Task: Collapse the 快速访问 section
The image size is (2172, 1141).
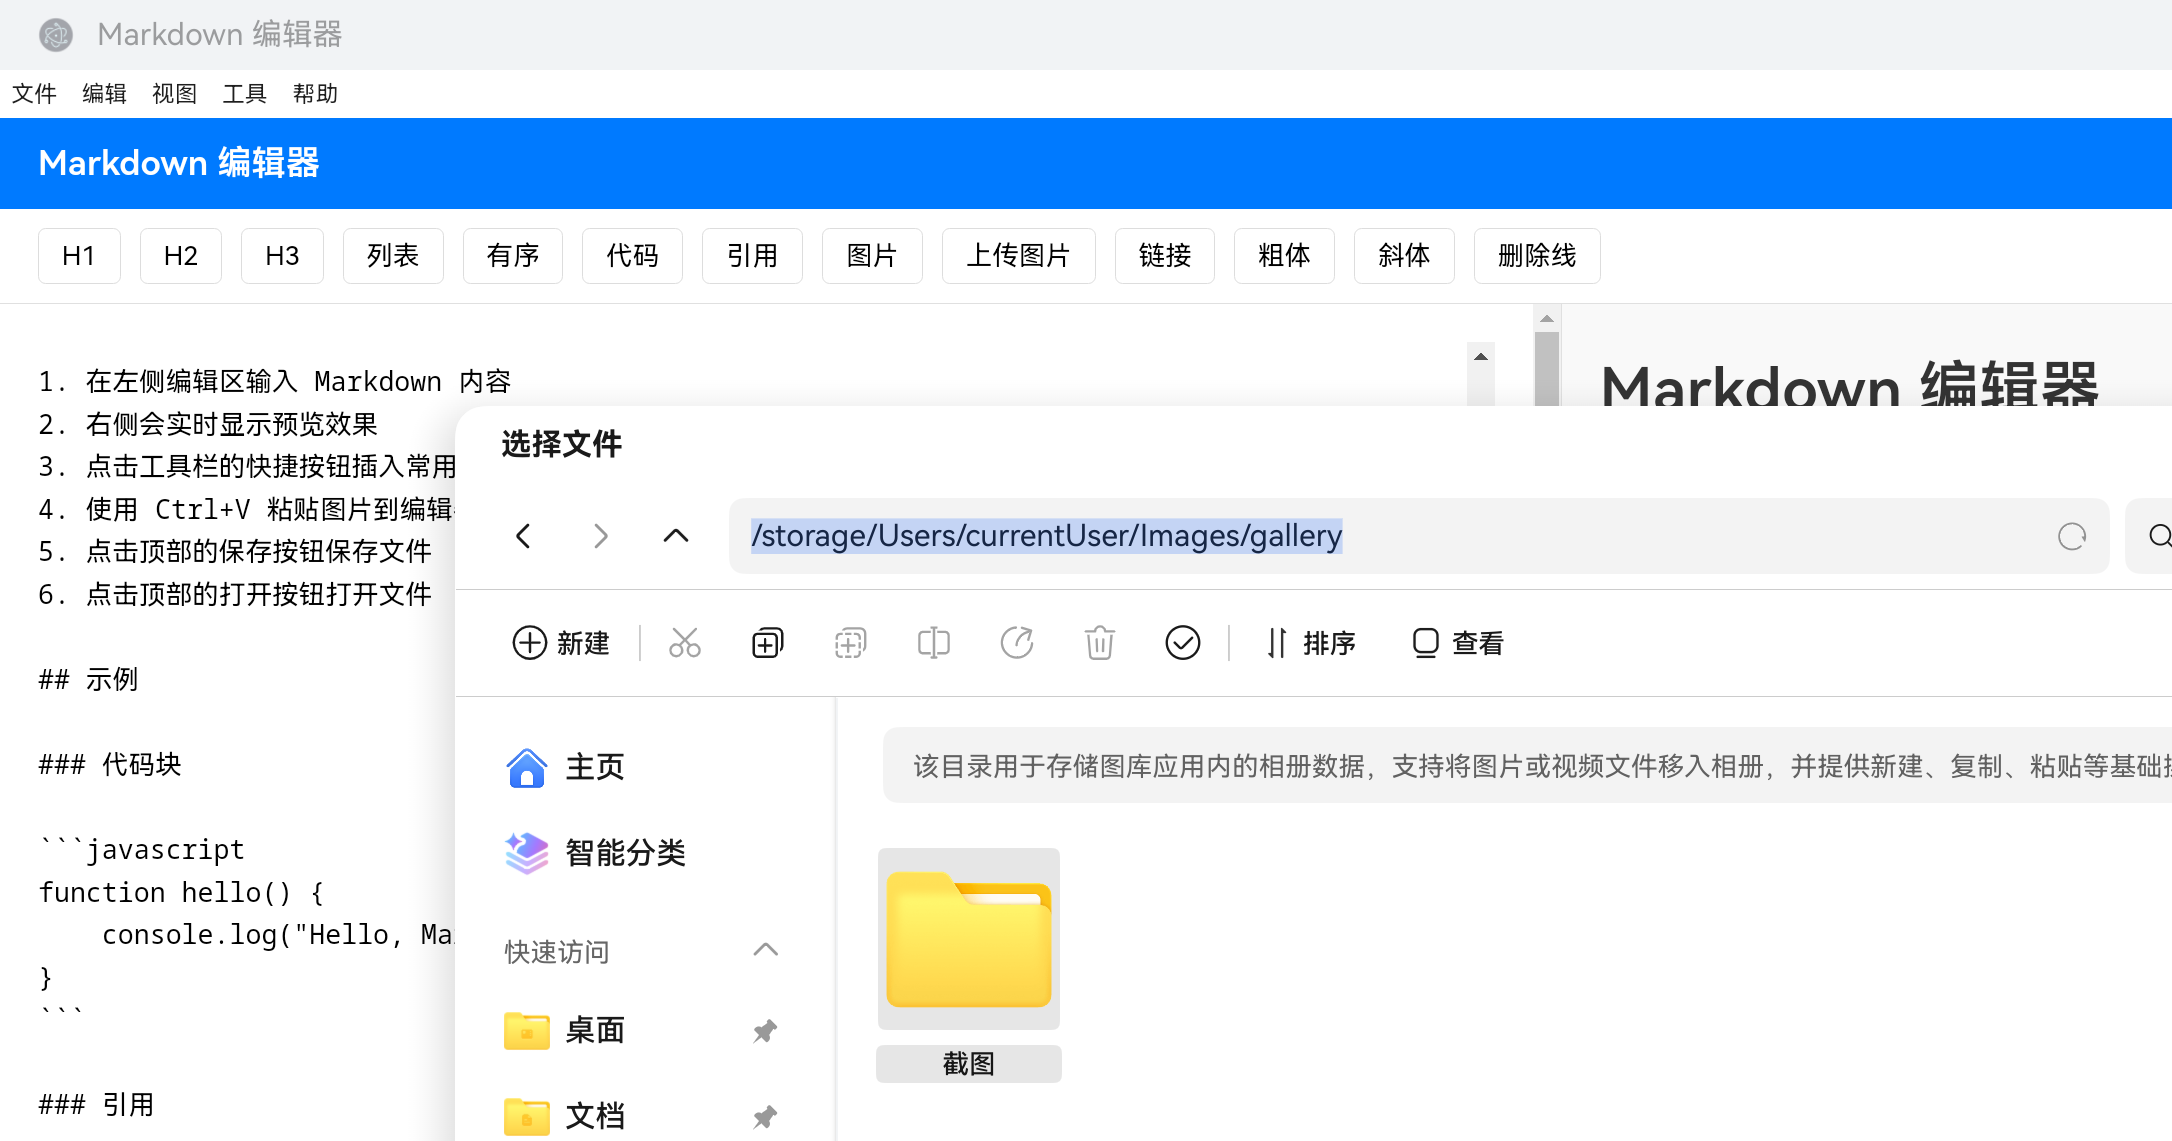Action: click(765, 950)
